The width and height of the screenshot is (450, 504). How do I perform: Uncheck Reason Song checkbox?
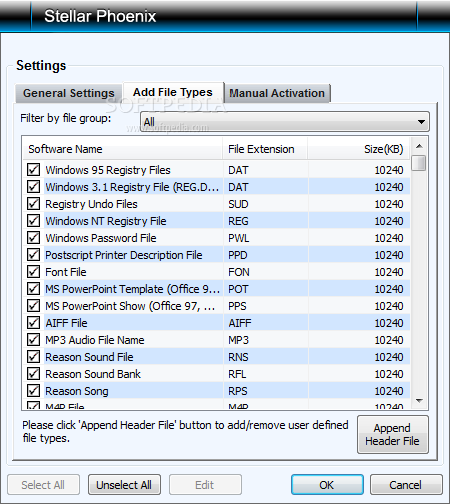pyautogui.click(x=33, y=391)
